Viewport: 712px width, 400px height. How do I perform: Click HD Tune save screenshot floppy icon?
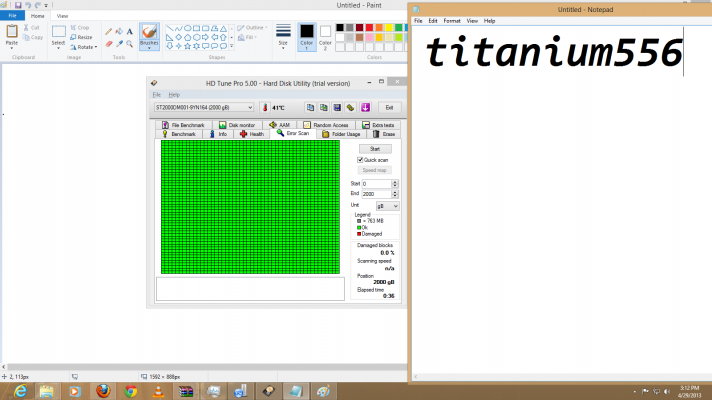point(337,108)
